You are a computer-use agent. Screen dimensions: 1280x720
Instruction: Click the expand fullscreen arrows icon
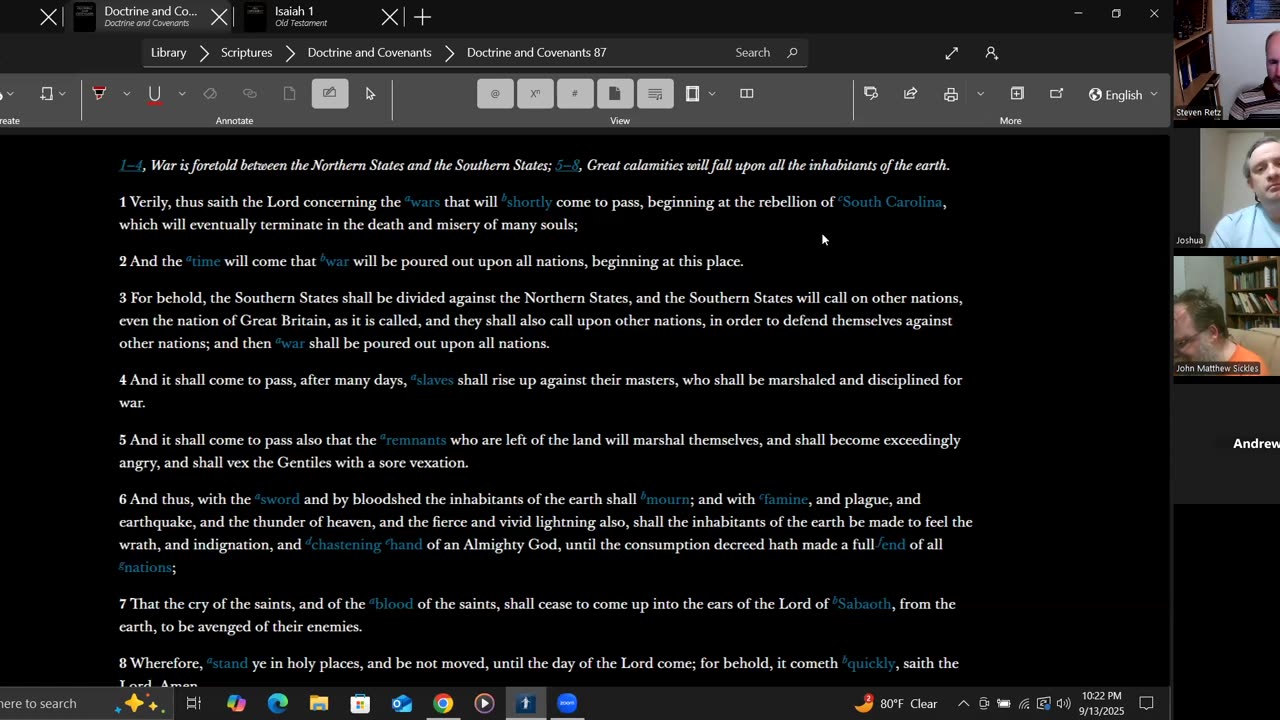pyautogui.click(x=951, y=53)
